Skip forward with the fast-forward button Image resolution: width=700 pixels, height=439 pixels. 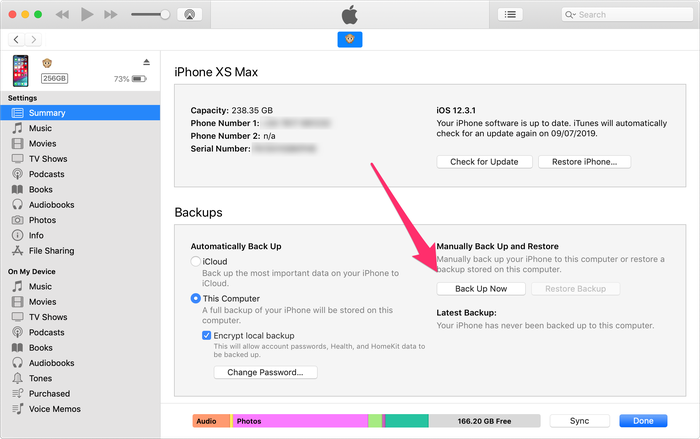(x=110, y=15)
